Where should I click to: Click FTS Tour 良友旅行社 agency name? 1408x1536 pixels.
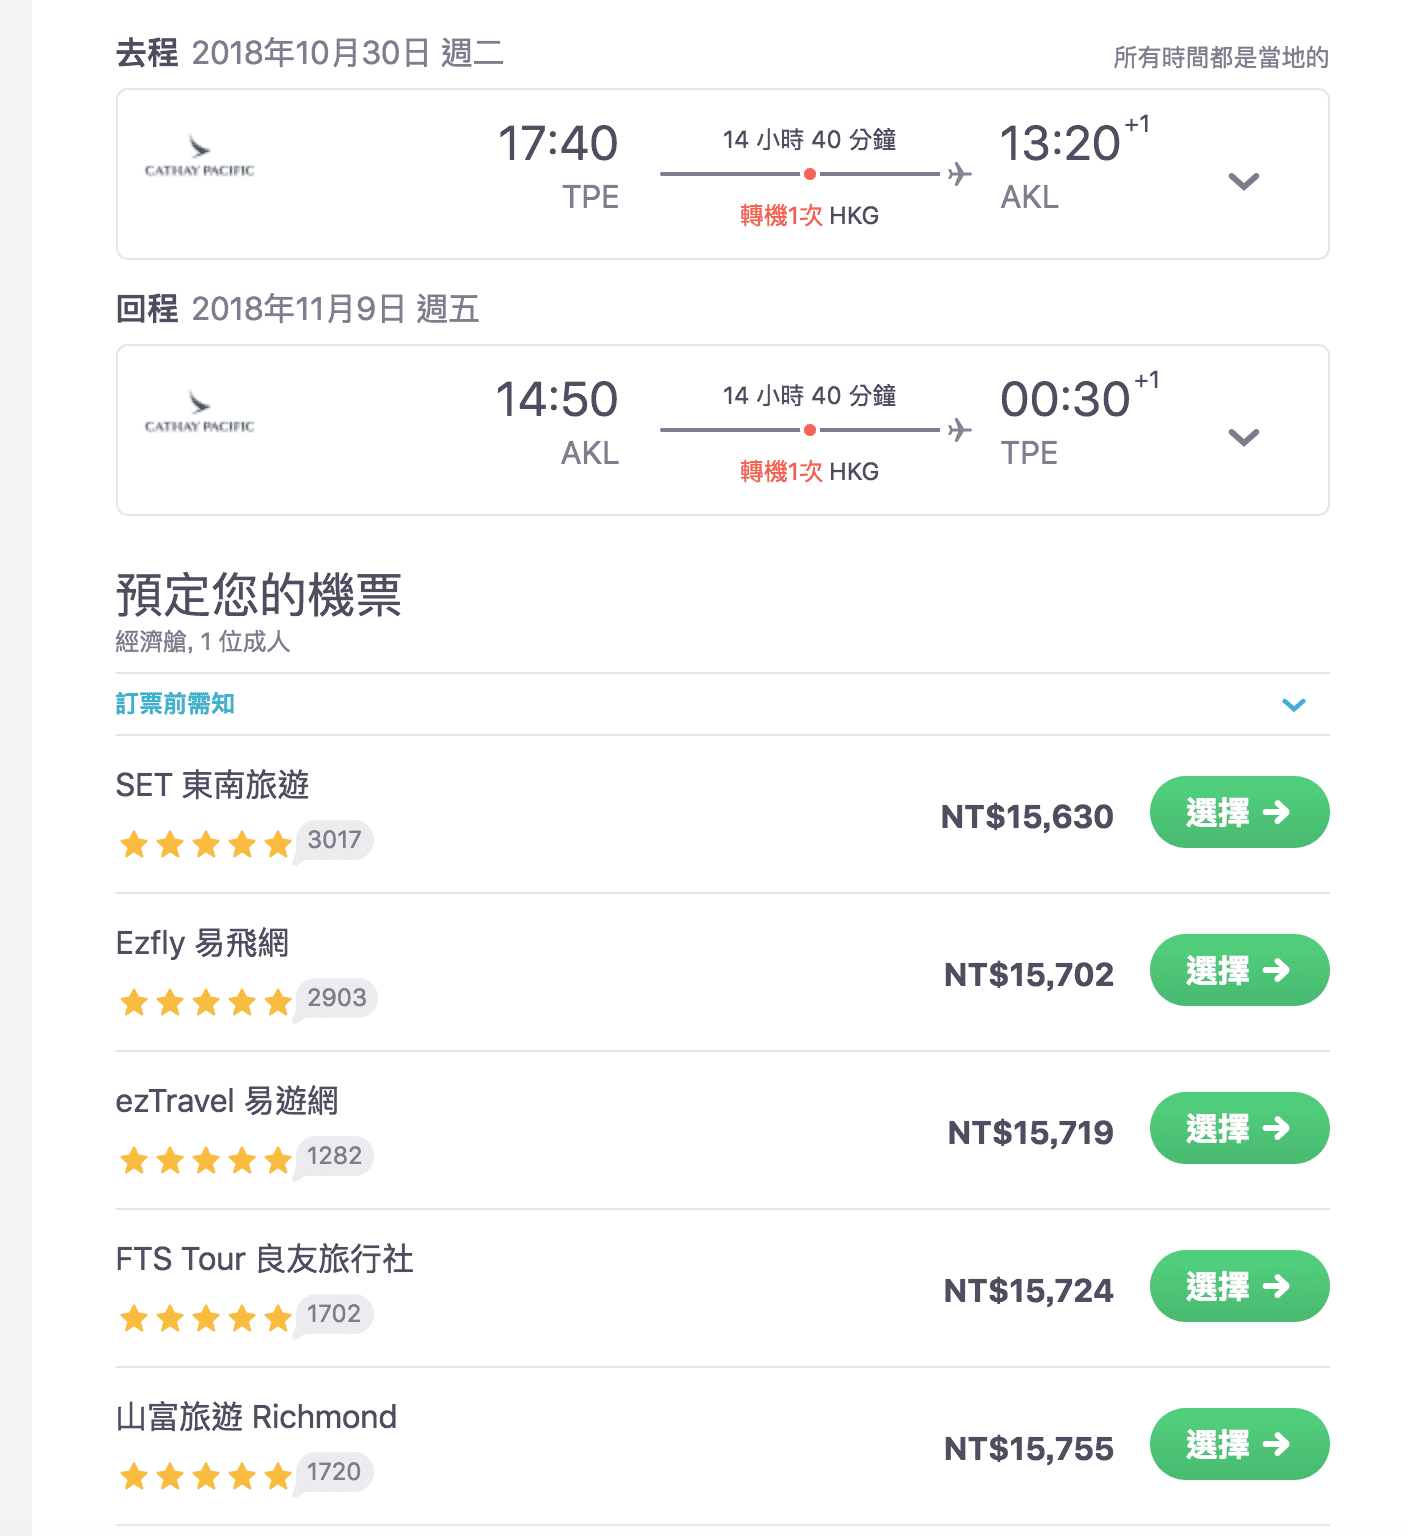coord(265,1259)
